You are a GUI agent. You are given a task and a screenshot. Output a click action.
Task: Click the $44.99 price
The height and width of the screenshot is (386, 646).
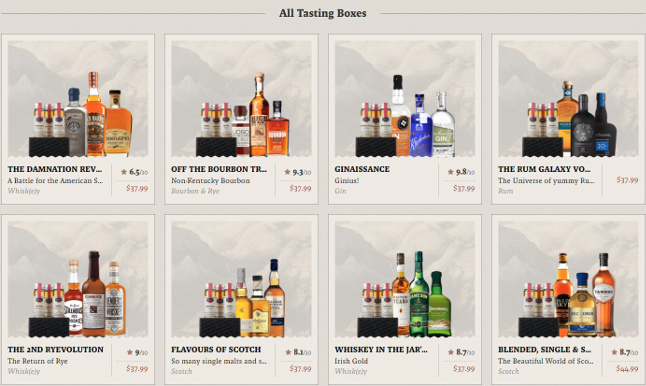click(x=627, y=369)
